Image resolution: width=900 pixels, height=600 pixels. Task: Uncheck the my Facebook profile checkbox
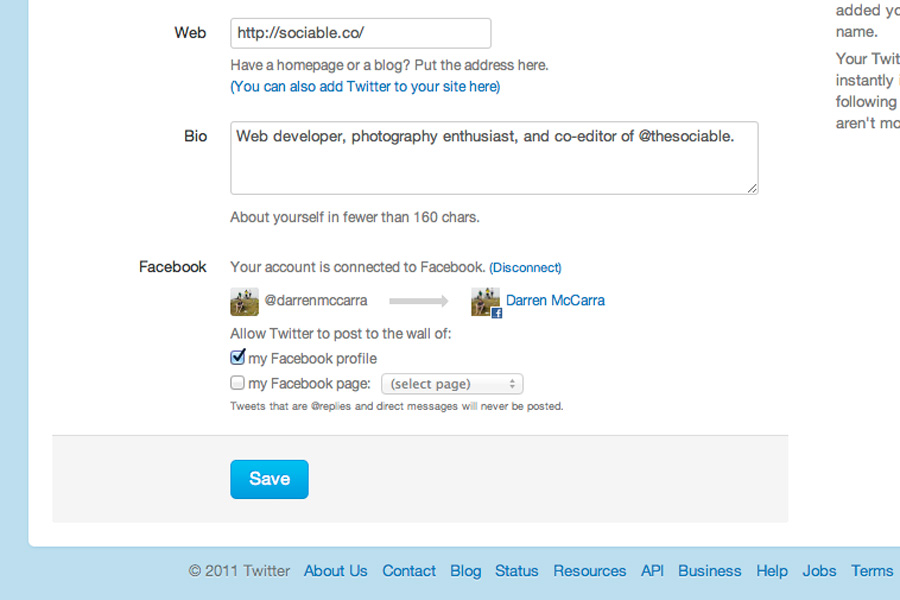point(238,357)
